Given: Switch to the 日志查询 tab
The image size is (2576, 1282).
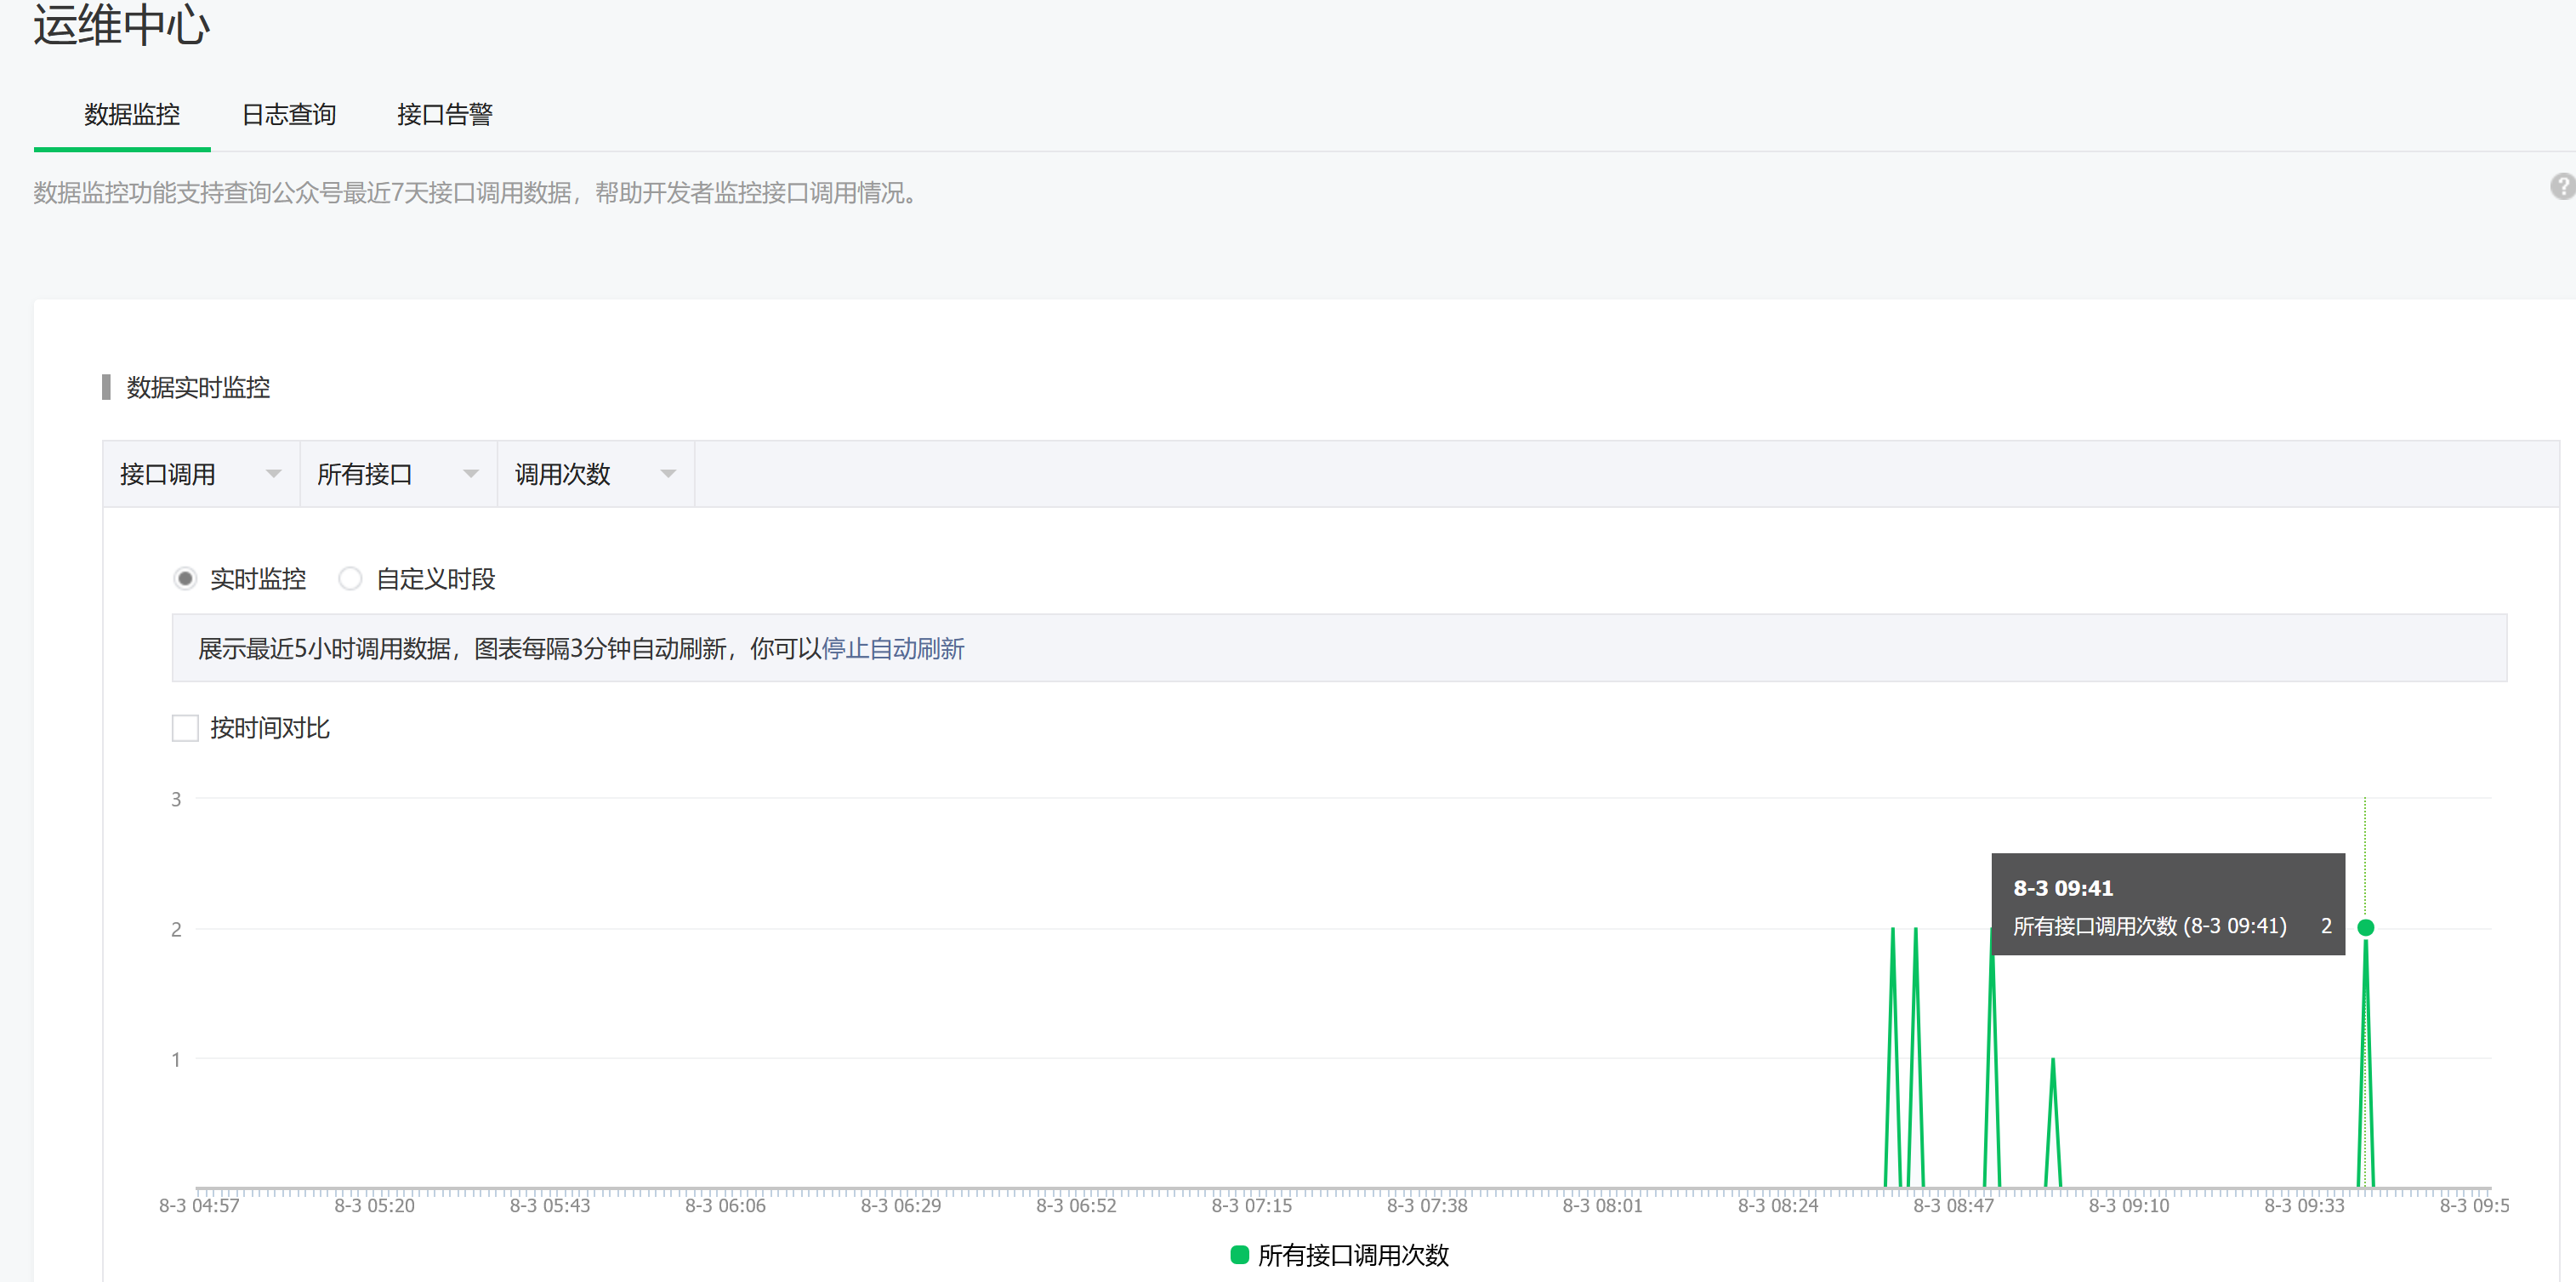Looking at the screenshot, I should pos(288,115).
